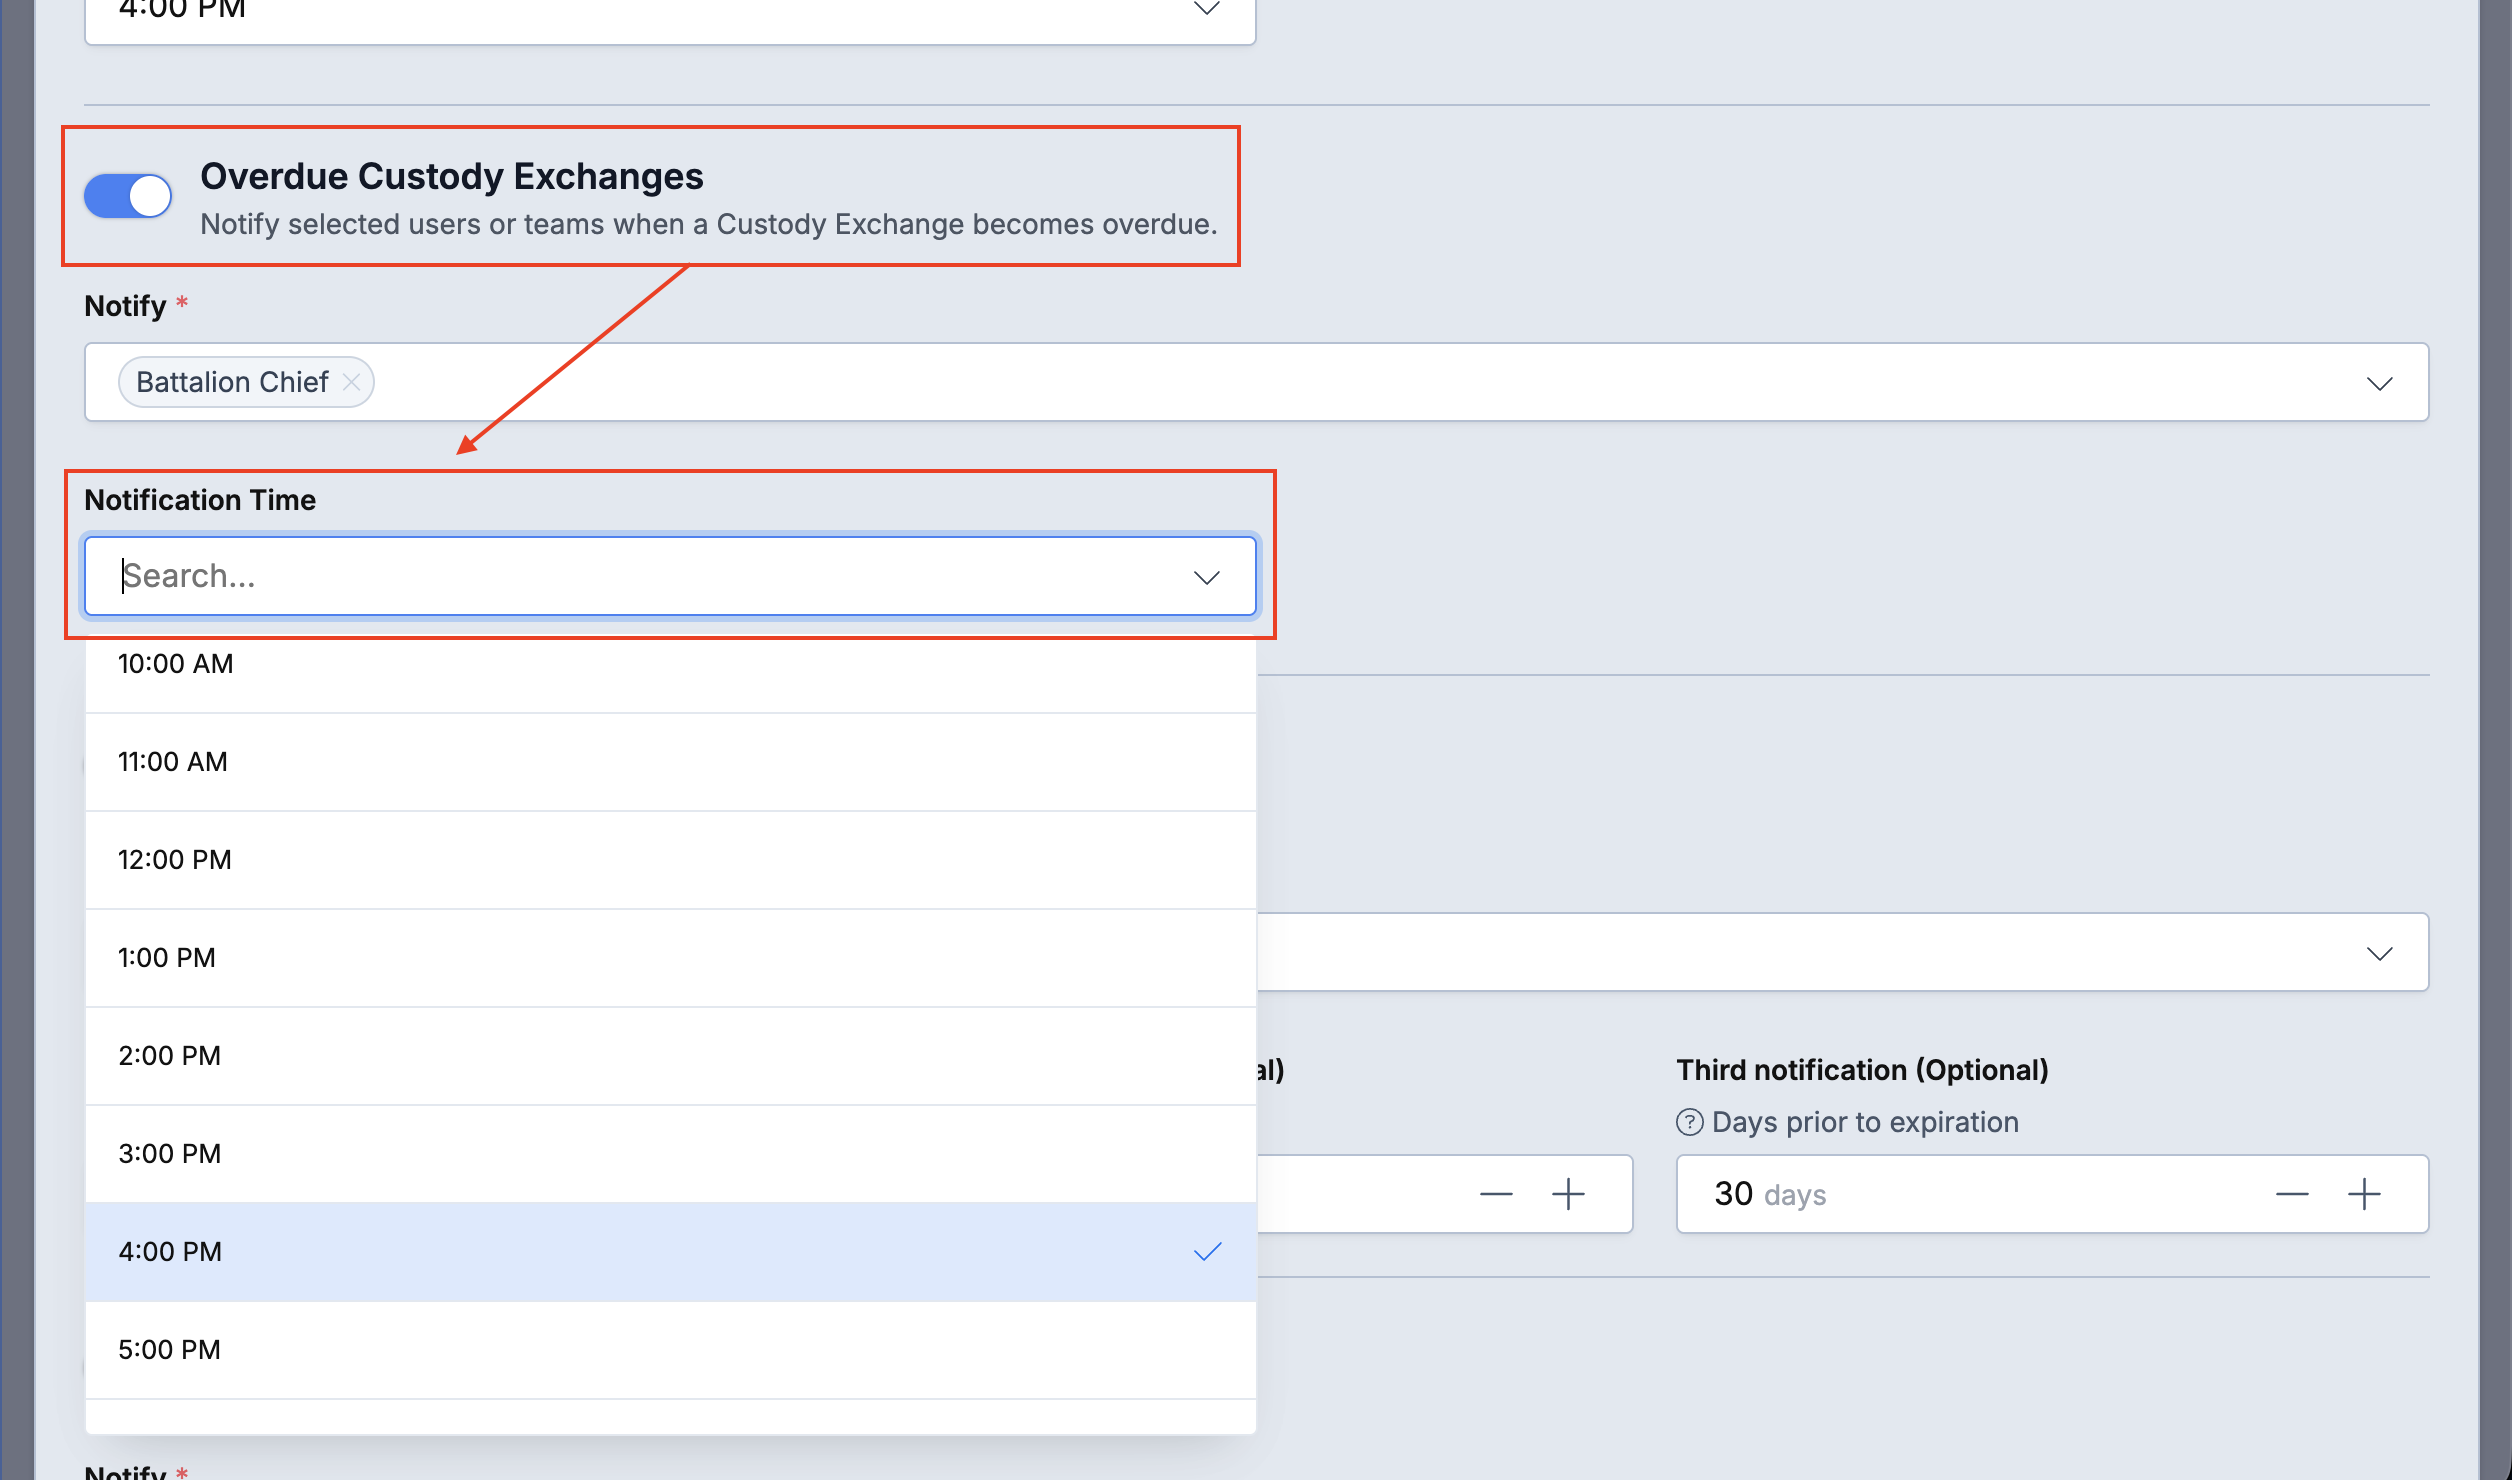Select 11:00 AM option
Screen dimensions: 2512x1480
click(670, 762)
